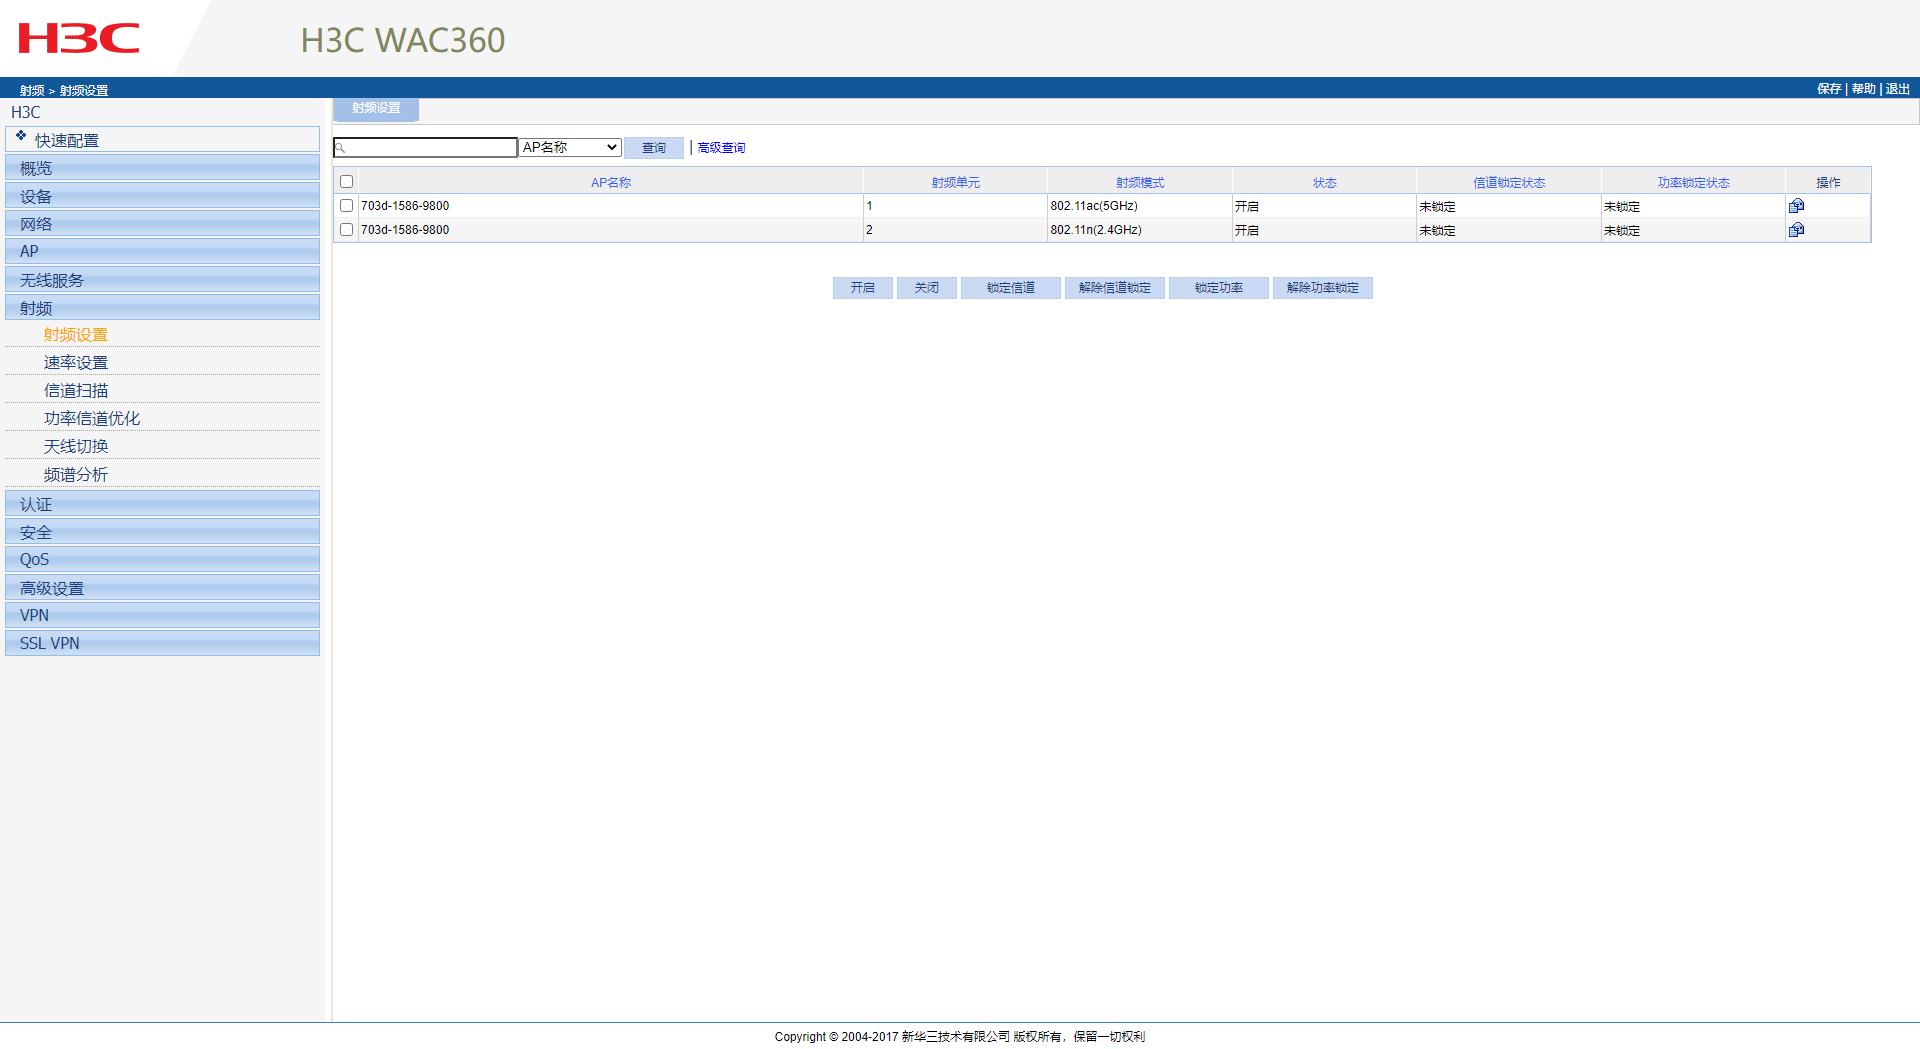Expand the QoS sidebar menu
Image resolution: width=1920 pixels, height=1049 pixels.
(162, 560)
